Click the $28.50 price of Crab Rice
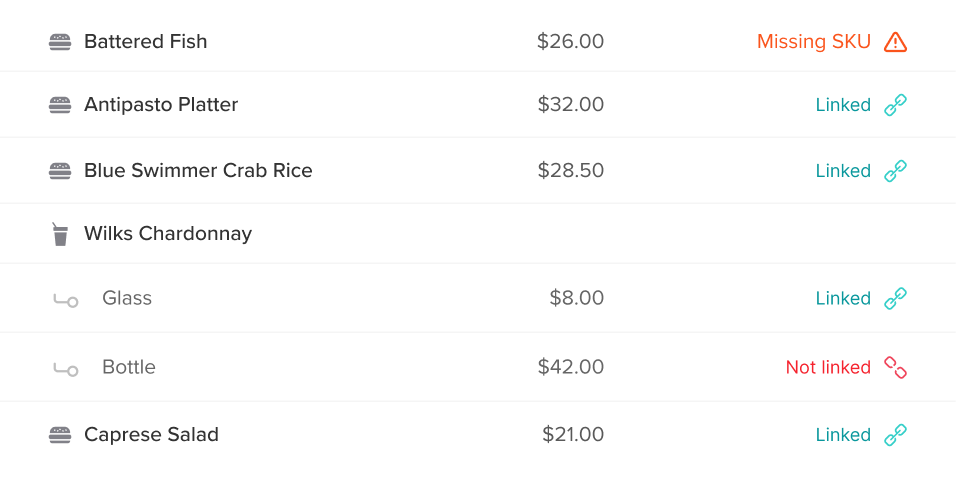 570,171
